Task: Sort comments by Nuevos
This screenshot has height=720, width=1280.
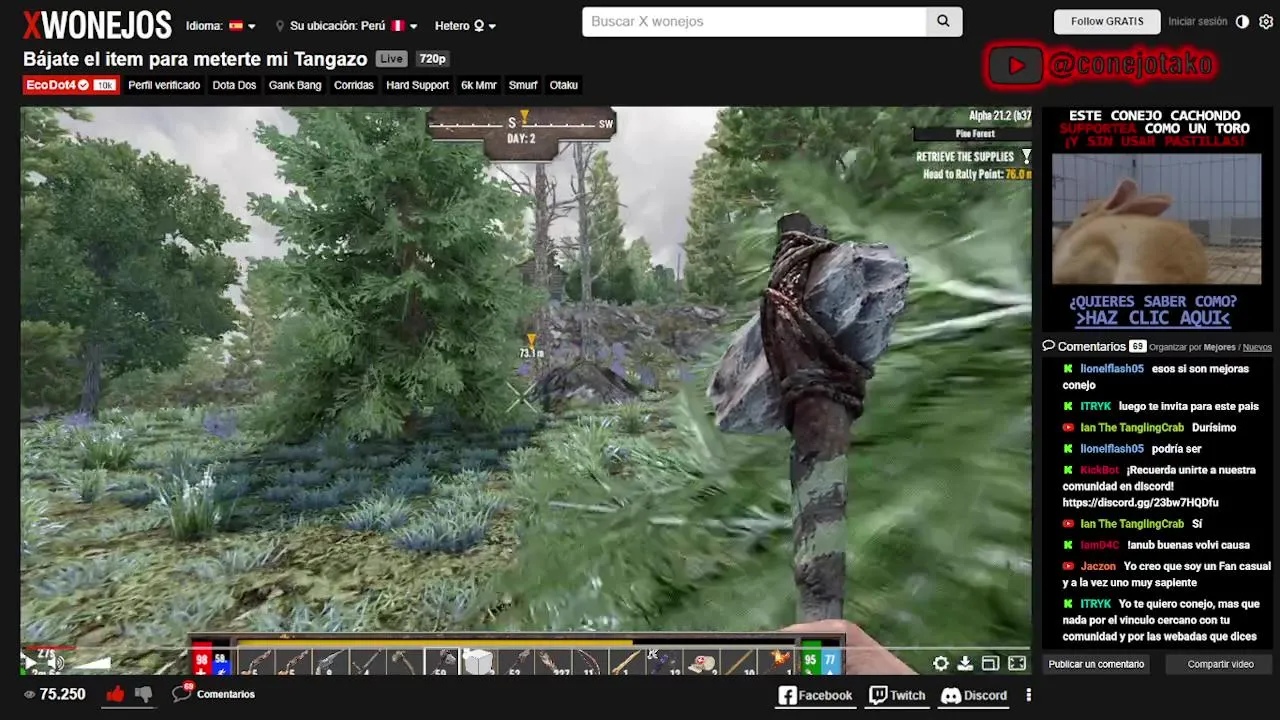Action: (1257, 347)
